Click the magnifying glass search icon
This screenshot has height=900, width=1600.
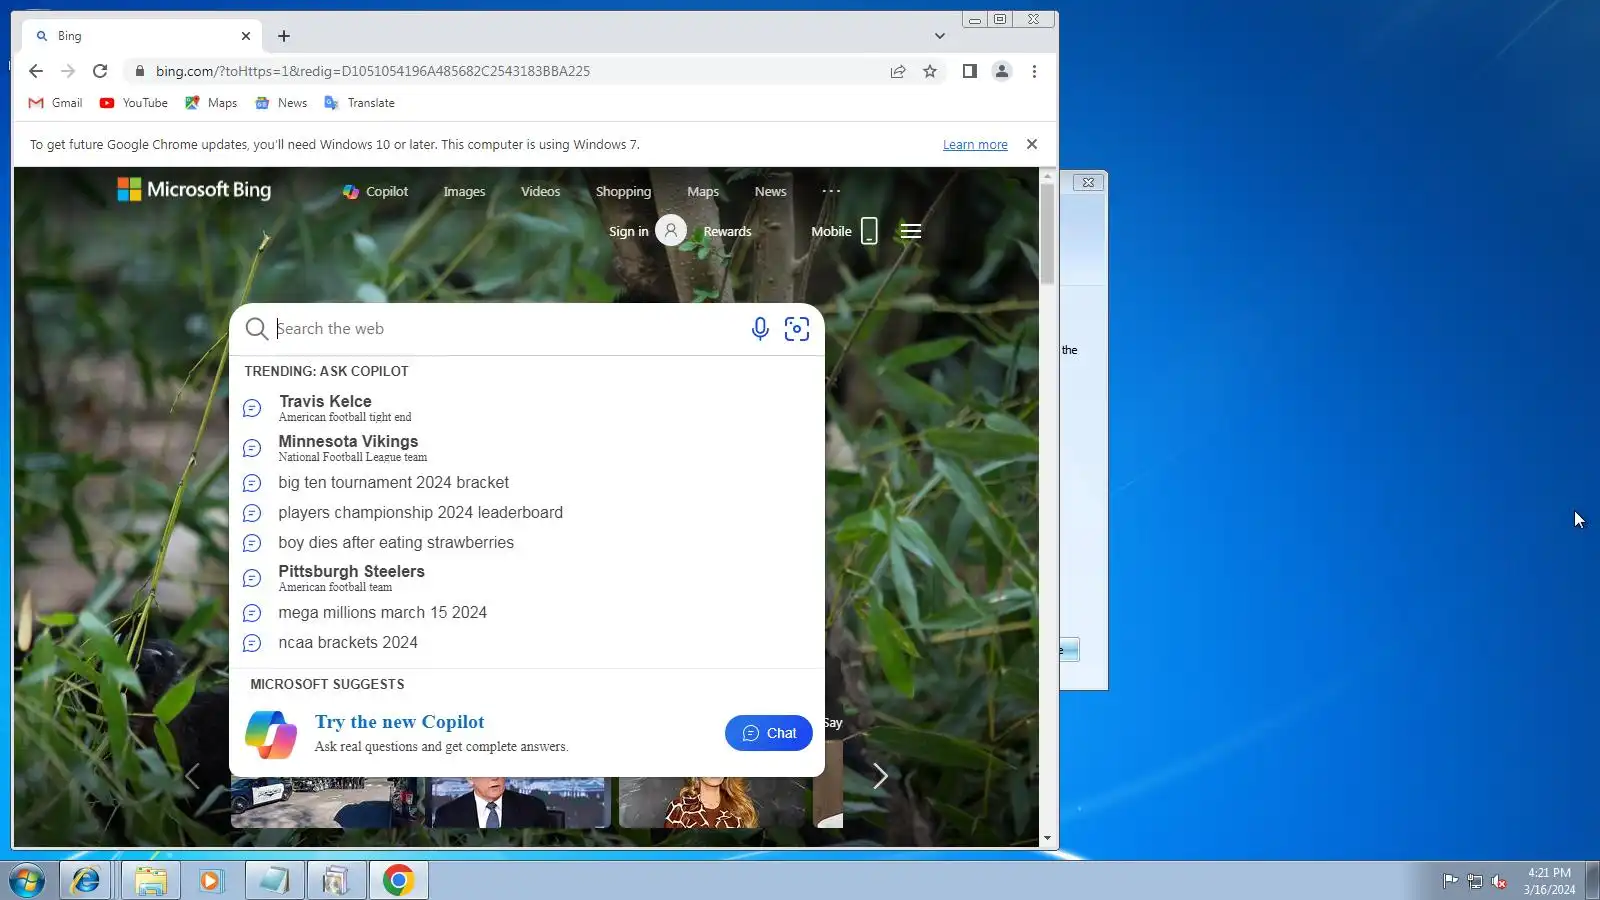(256, 329)
